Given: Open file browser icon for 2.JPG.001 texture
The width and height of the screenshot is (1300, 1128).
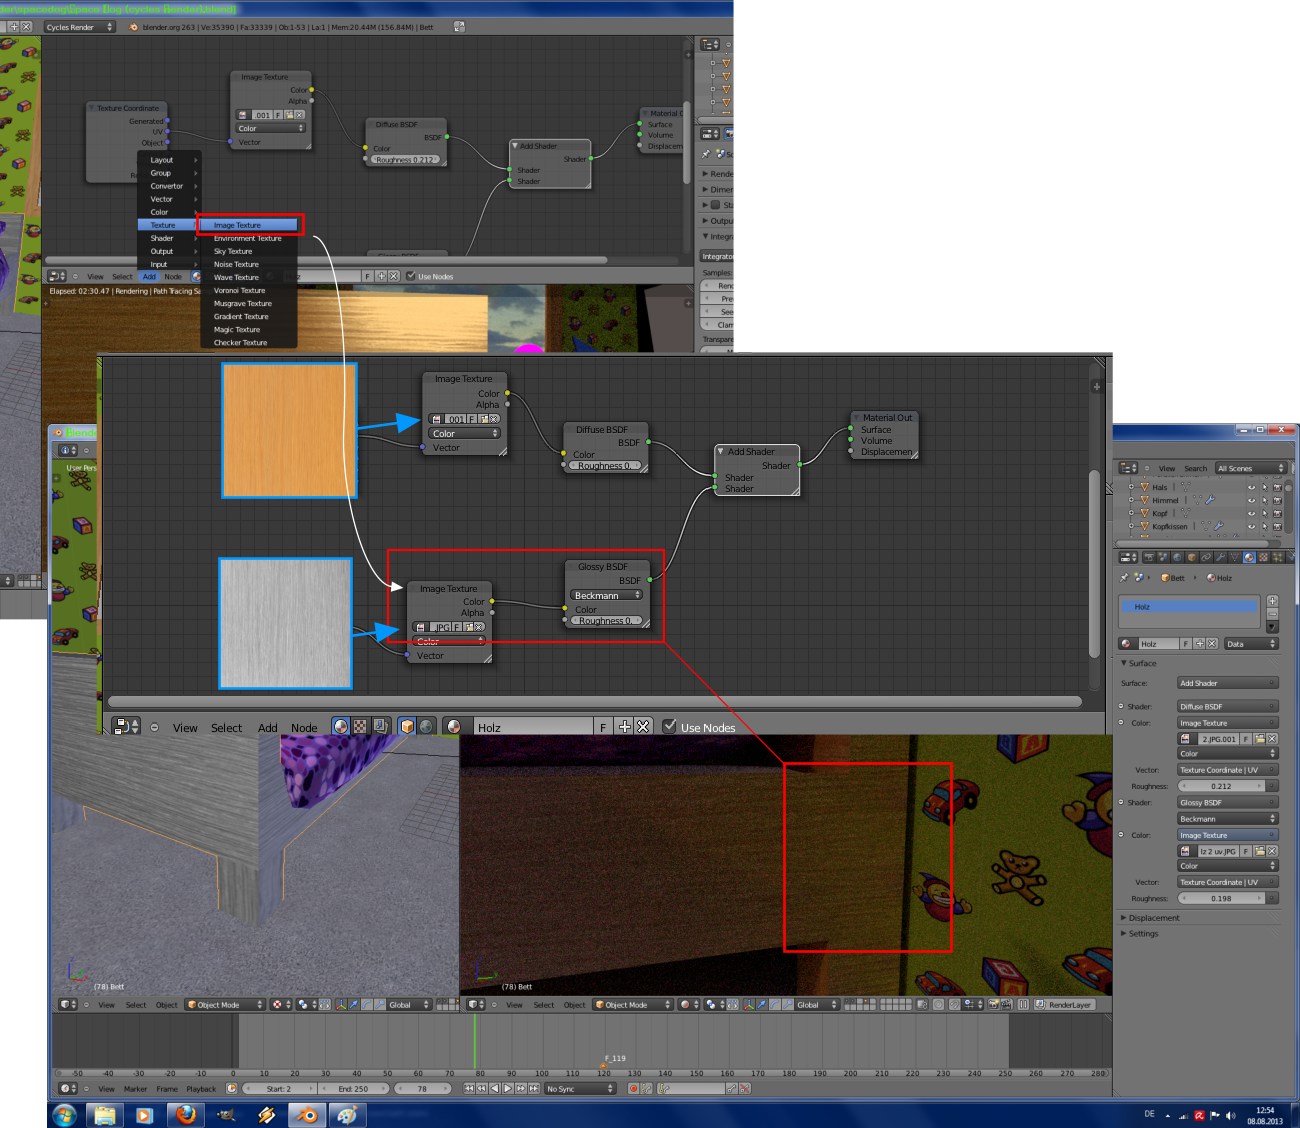Looking at the screenshot, I should tap(1259, 739).
